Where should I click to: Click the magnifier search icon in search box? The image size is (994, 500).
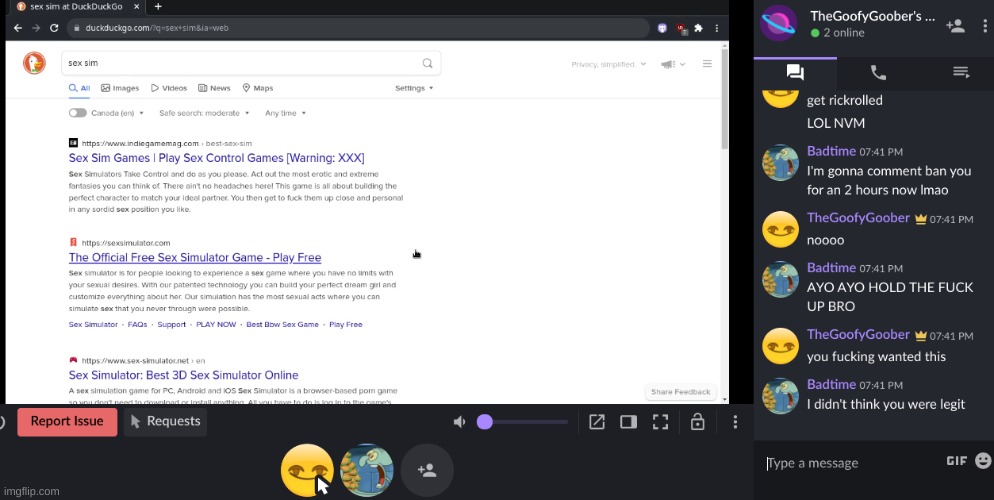click(427, 63)
